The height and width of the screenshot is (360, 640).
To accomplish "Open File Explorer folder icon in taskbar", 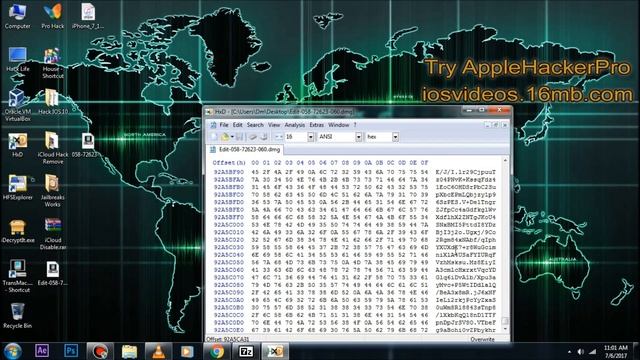I will click(x=129, y=351).
